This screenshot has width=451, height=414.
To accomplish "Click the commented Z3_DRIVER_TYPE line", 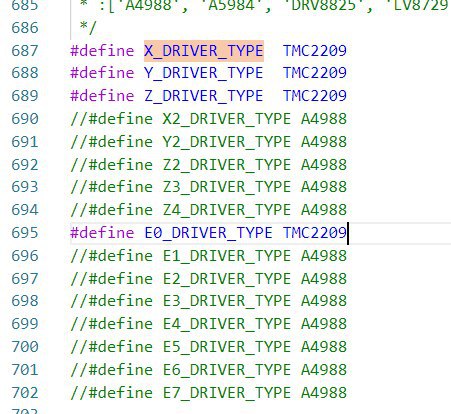I will point(209,187).
